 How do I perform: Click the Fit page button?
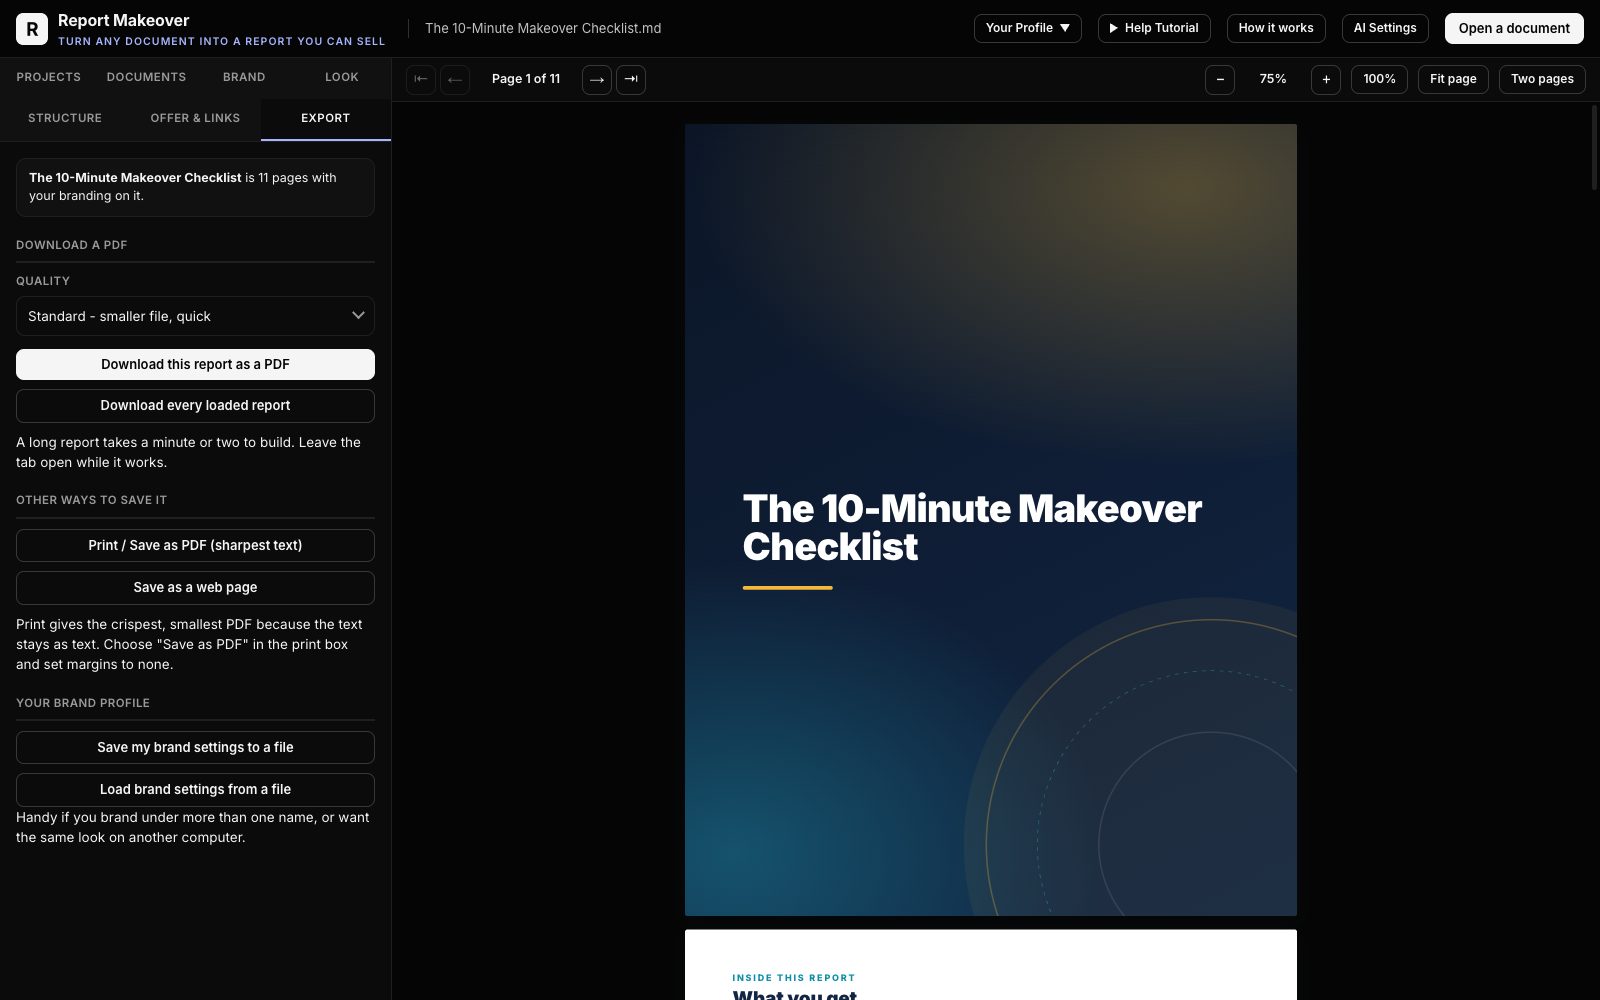click(x=1453, y=79)
